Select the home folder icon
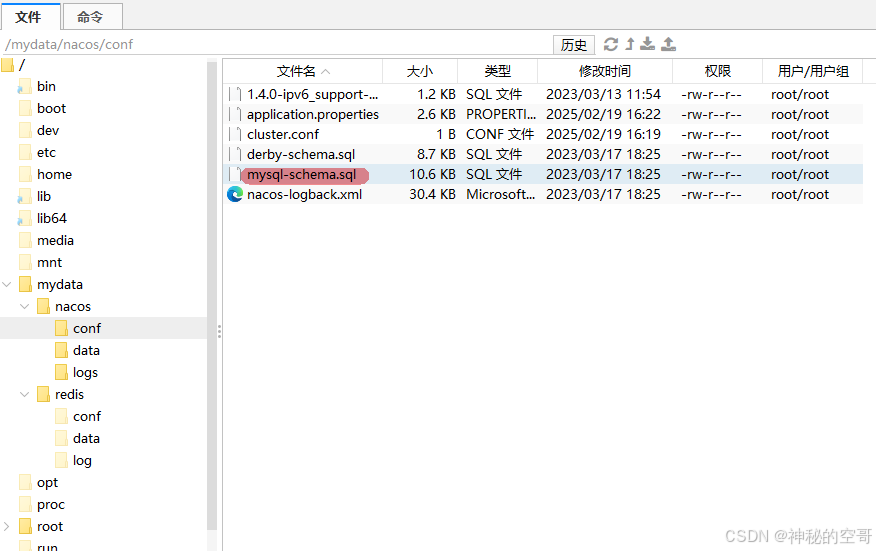 (25, 174)
